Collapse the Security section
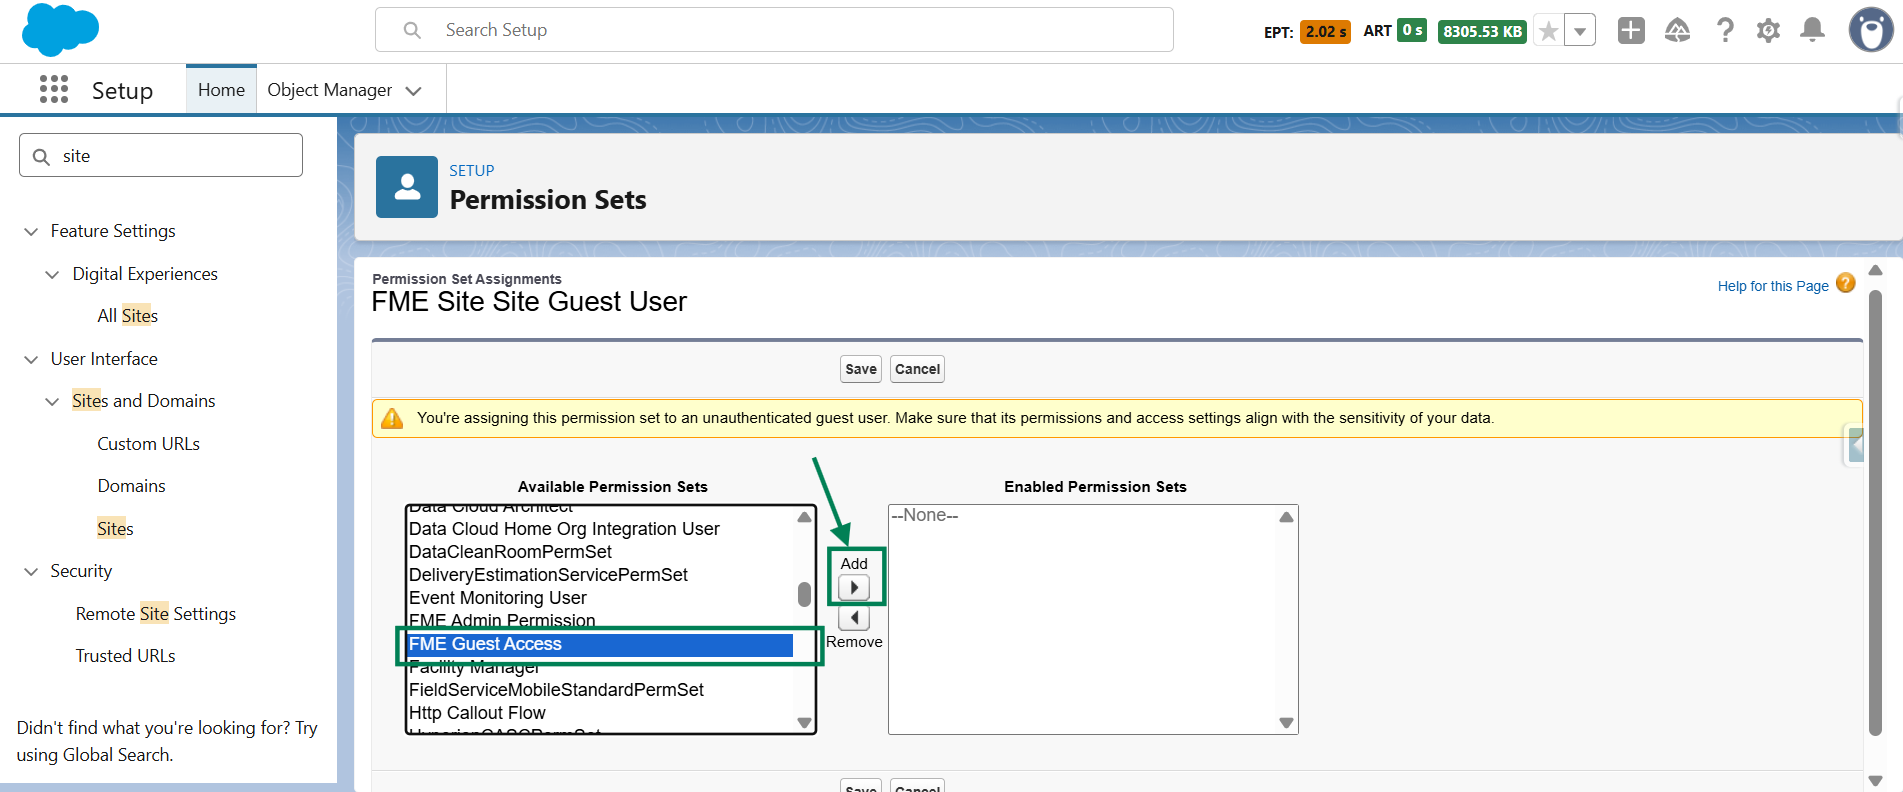Image resolution: width=1903 pixels, height=792 pixels. (x=31, y=572)
